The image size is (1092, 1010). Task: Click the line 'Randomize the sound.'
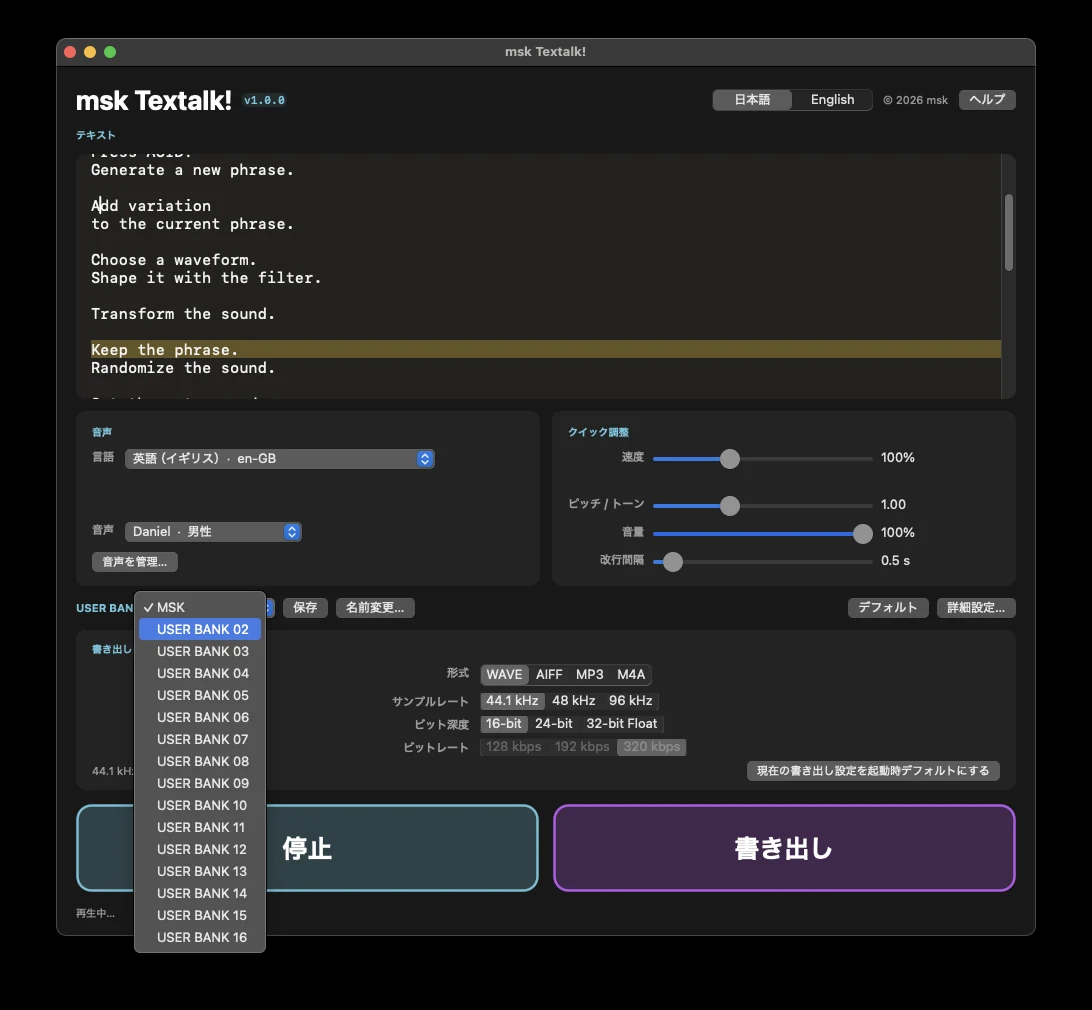tap(183, 368)
